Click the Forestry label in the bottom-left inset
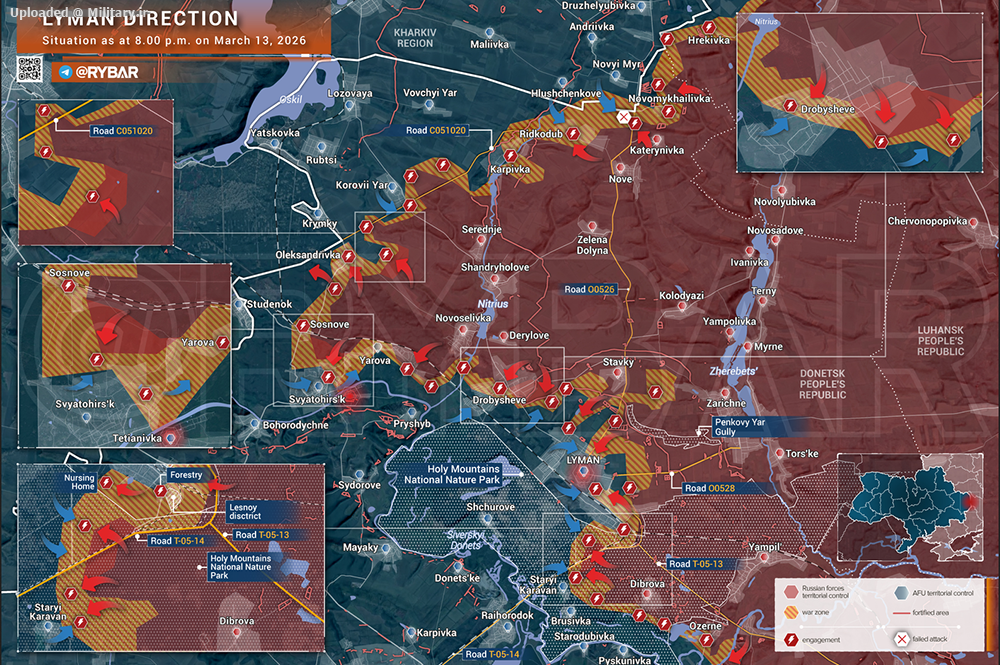Viewport: 1000px width, 665px height. point(186,475)
